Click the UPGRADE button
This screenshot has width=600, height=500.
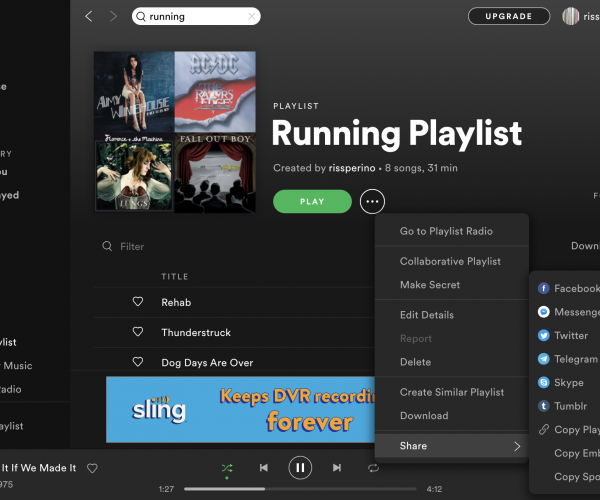[509, 16]
